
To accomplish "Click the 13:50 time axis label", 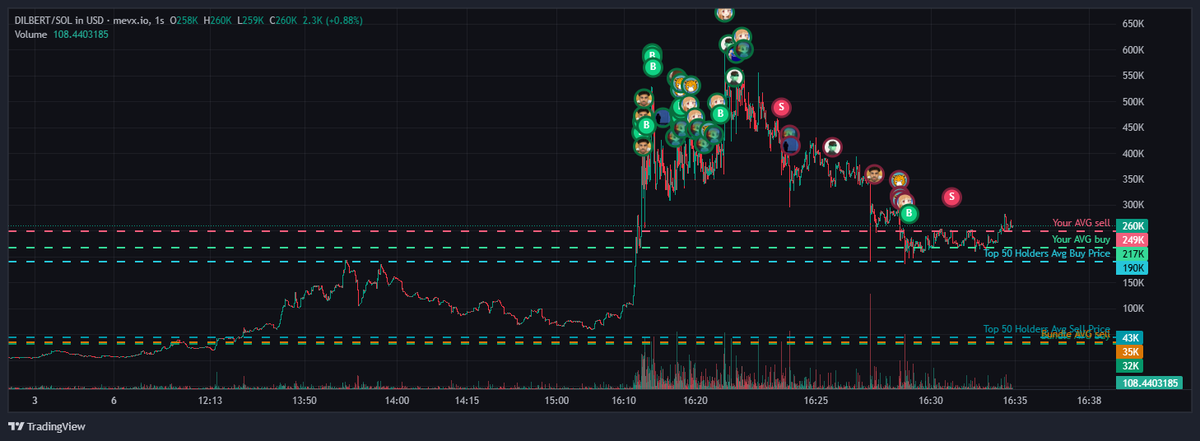I will click(304, 400).
